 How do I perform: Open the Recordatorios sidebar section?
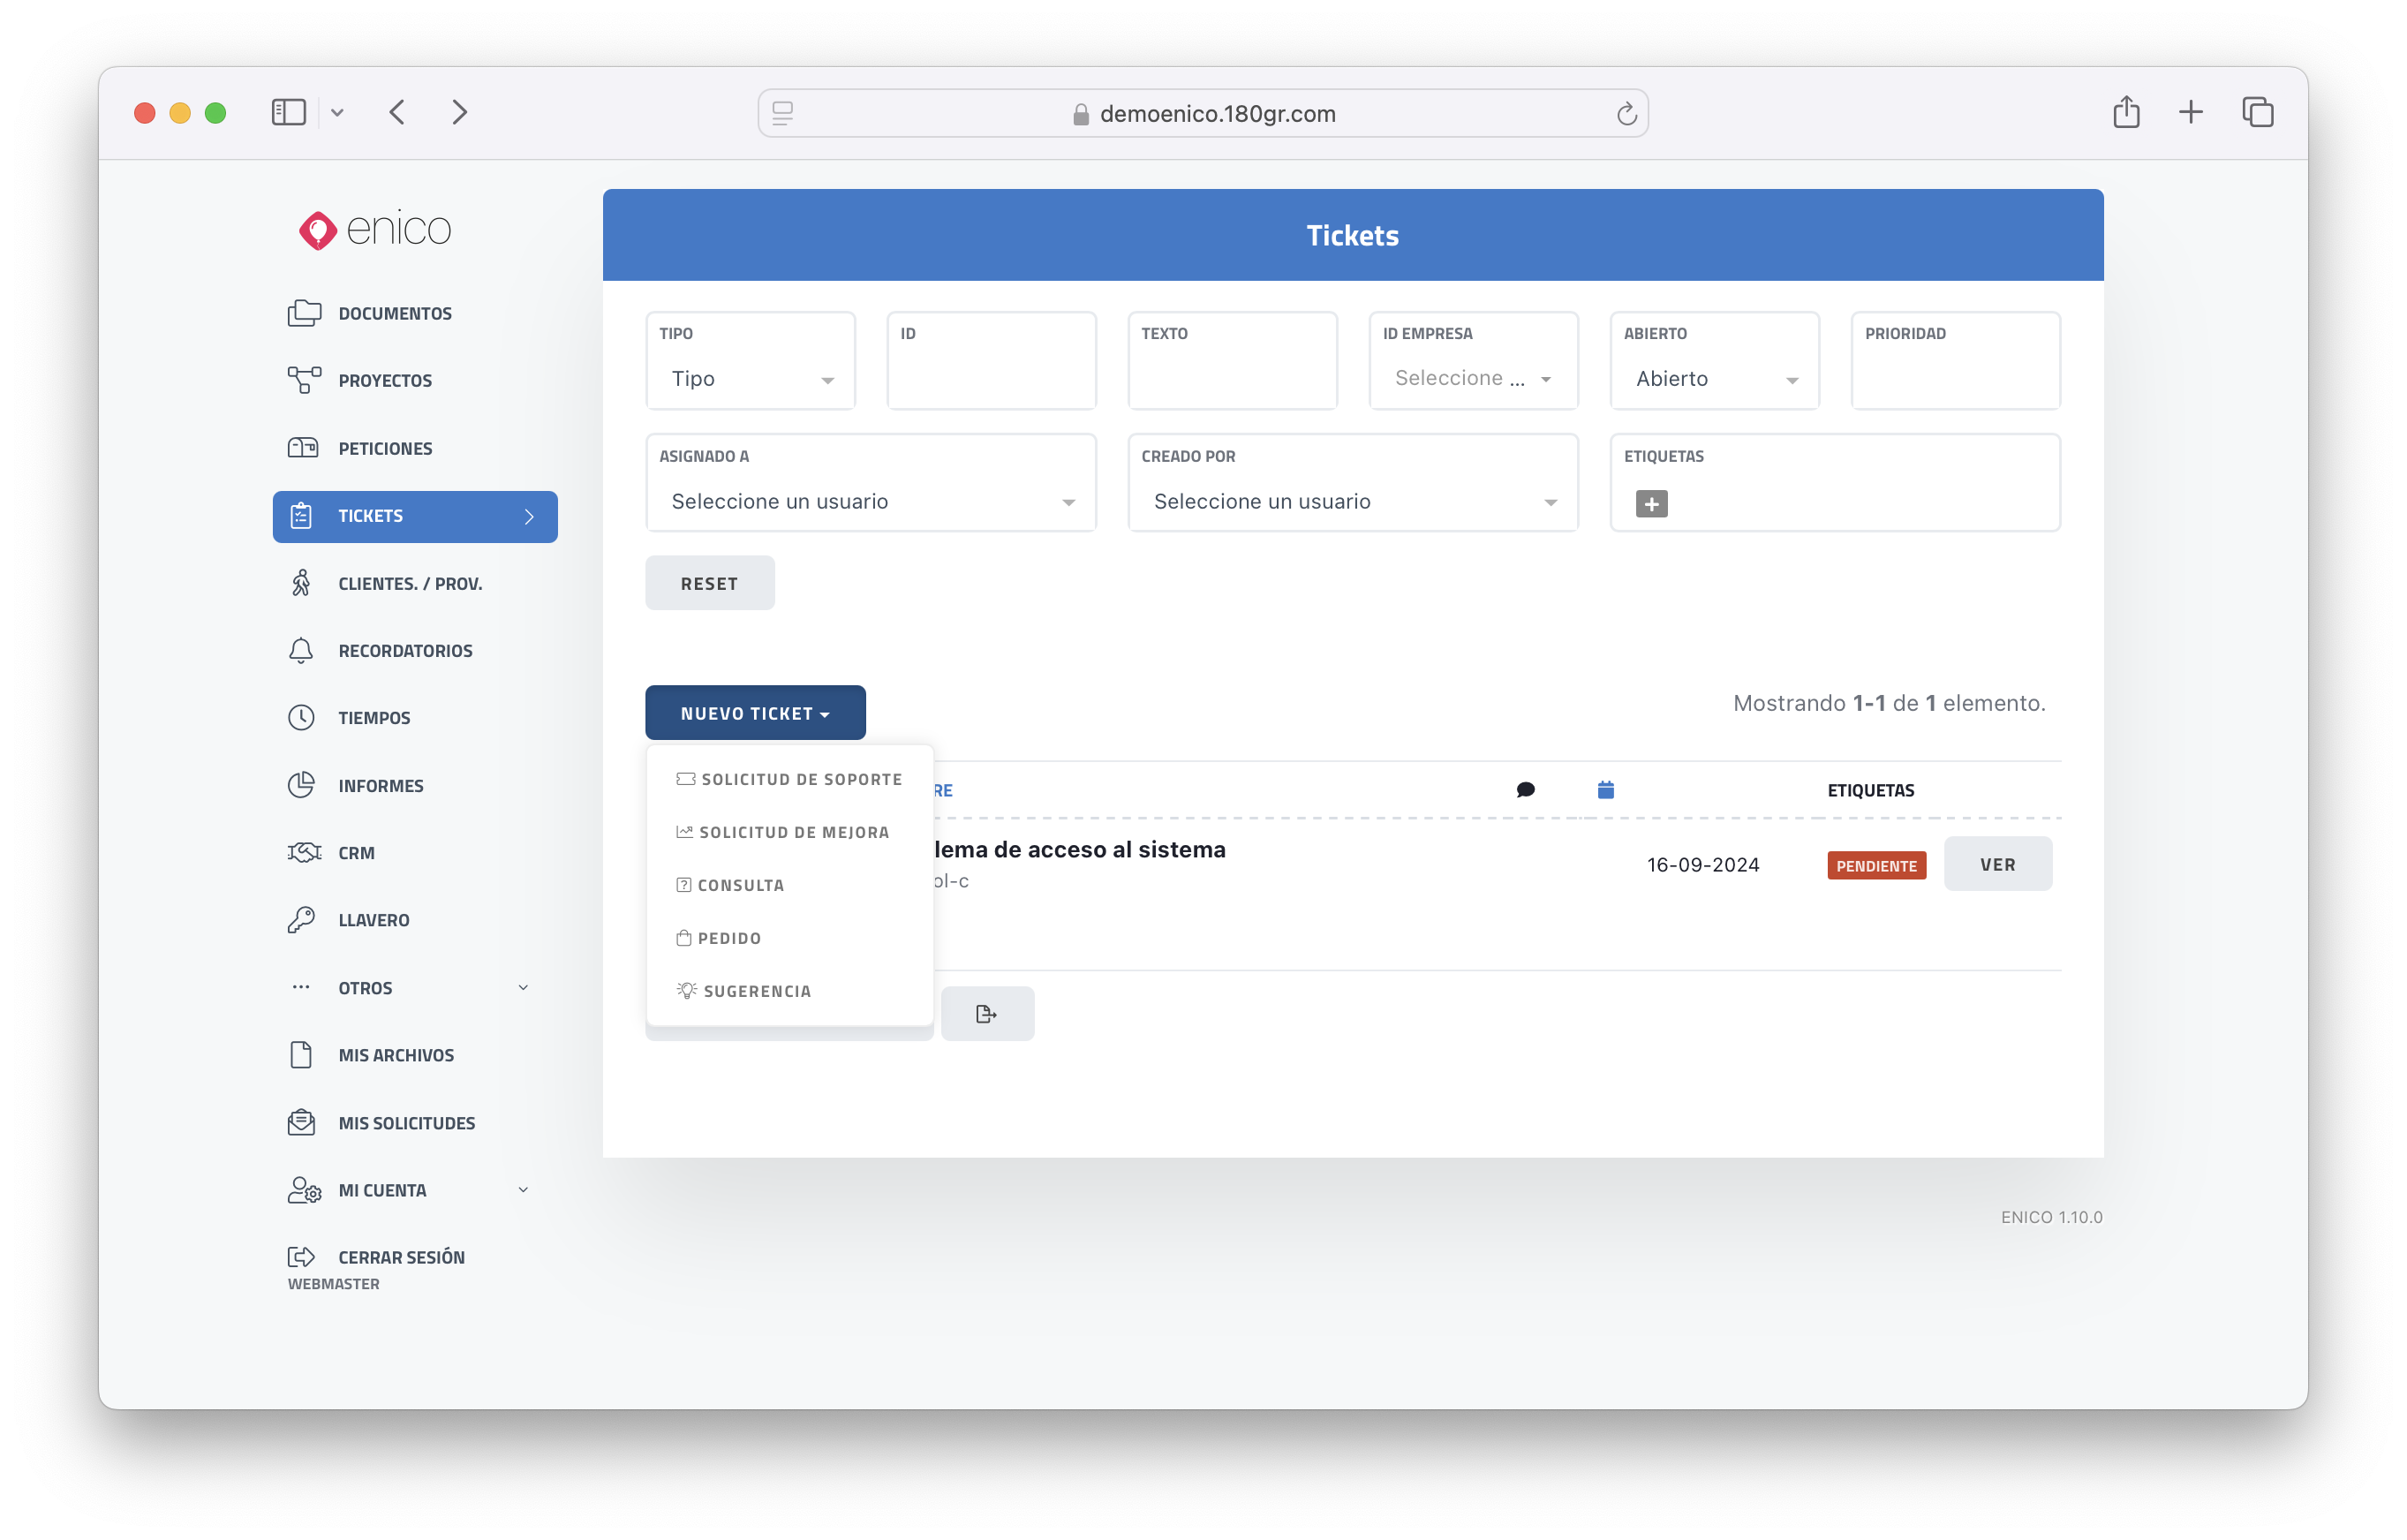coord(404,651)
